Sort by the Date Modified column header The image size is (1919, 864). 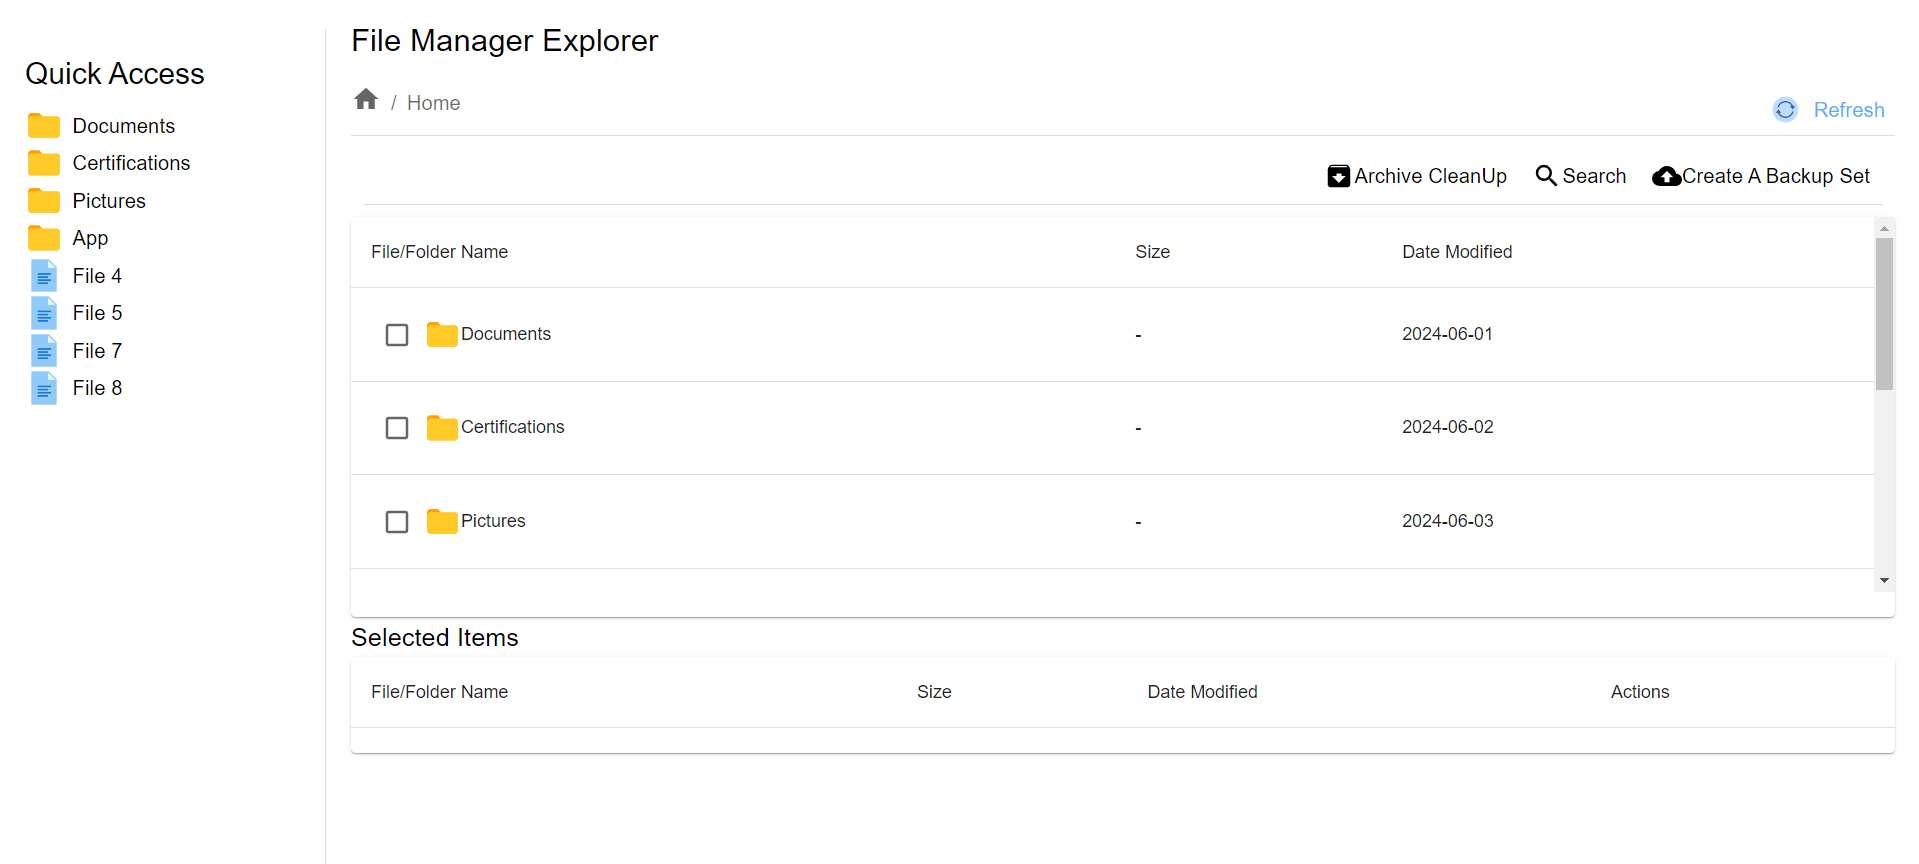[x=1457, y=251]
